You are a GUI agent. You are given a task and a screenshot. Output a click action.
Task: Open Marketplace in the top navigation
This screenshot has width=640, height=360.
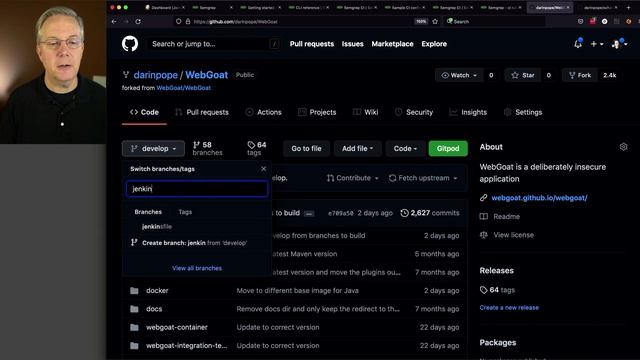pyautogui.click(x=392, y=44)
